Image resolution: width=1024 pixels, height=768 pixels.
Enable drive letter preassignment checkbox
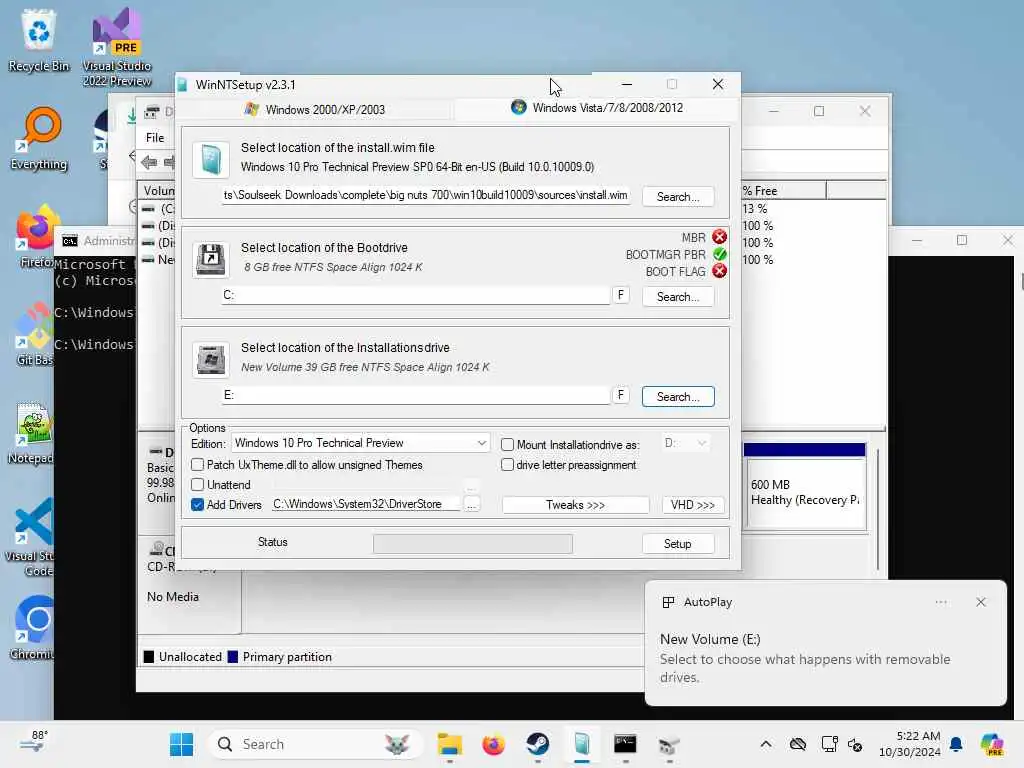[x=507, y=465]
